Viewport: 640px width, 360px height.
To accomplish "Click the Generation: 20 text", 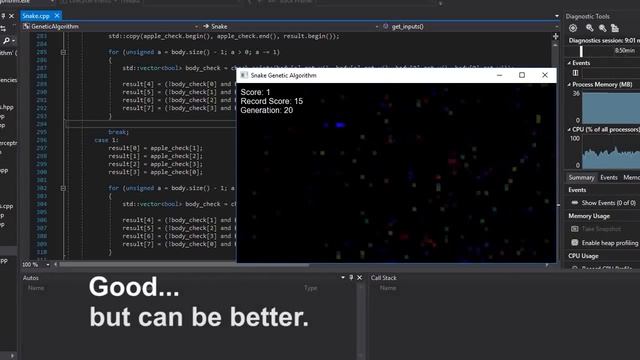I will (x=267, y=110).
